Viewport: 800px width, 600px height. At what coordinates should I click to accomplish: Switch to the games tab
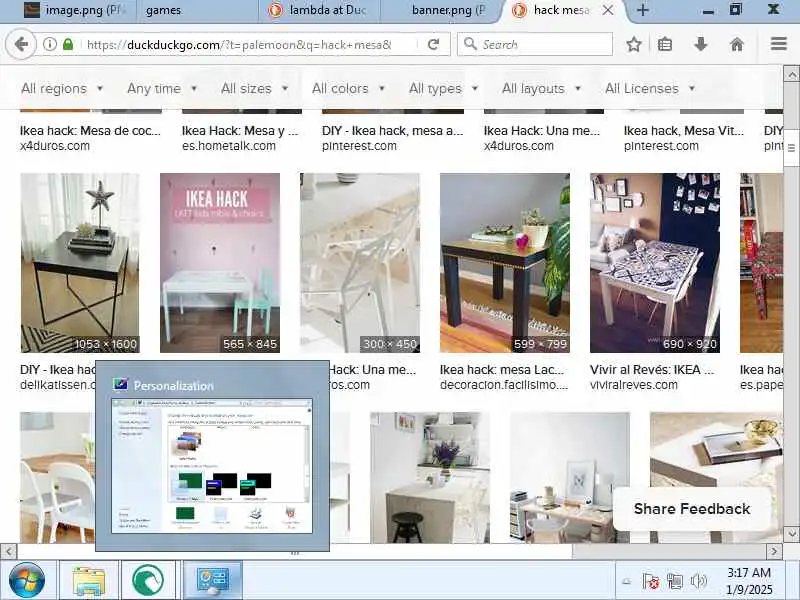point(199,10)
